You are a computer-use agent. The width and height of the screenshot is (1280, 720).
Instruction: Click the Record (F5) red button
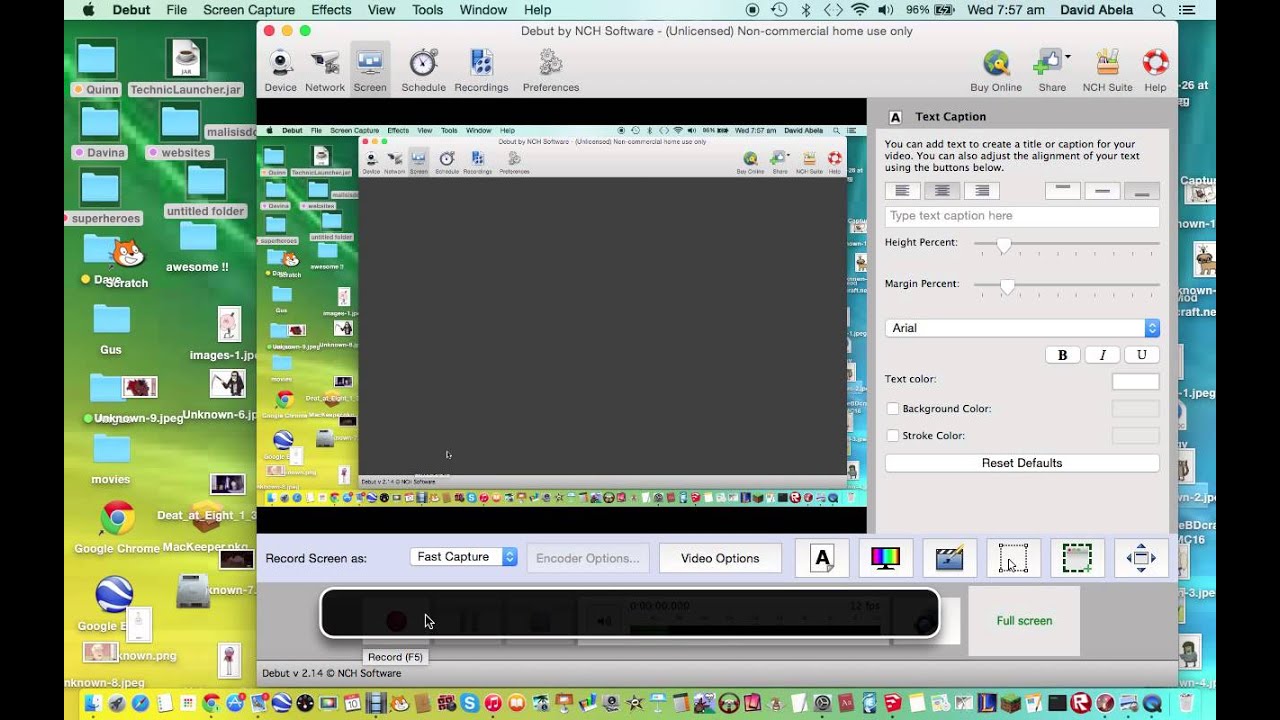397,621
